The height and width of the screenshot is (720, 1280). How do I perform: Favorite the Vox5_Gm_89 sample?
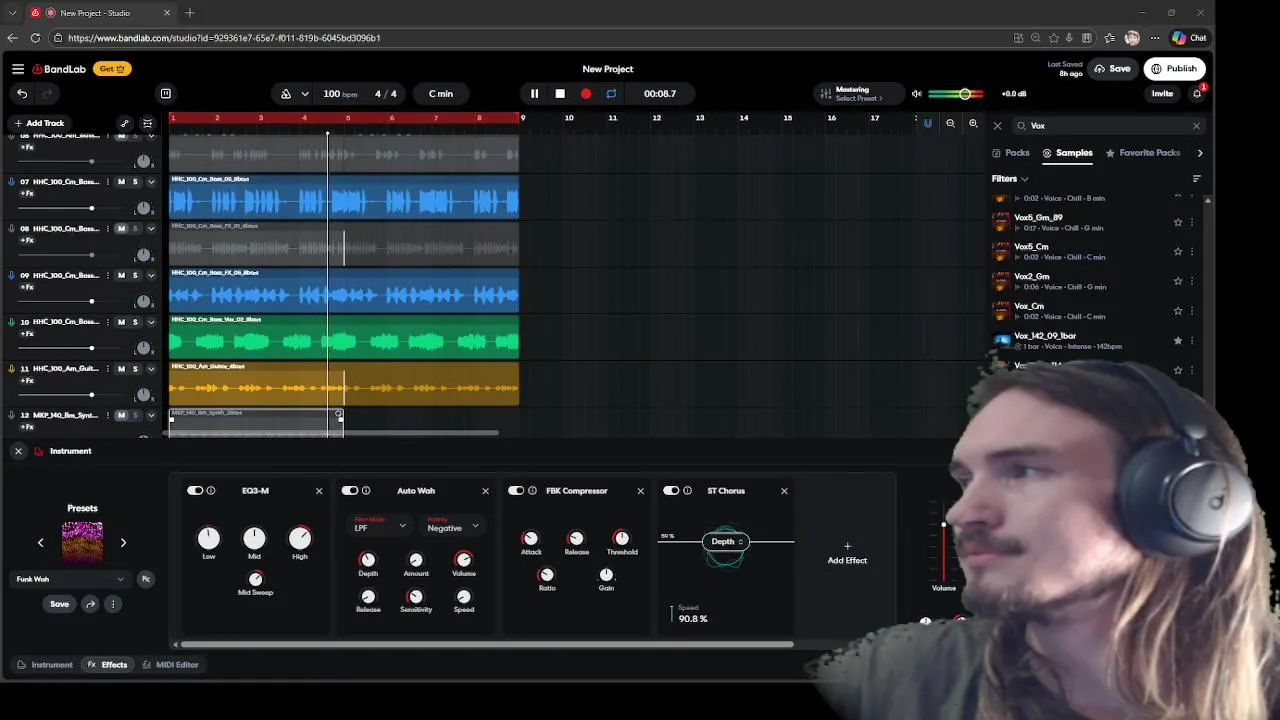pyautogui.click(x=1178, y=222)
